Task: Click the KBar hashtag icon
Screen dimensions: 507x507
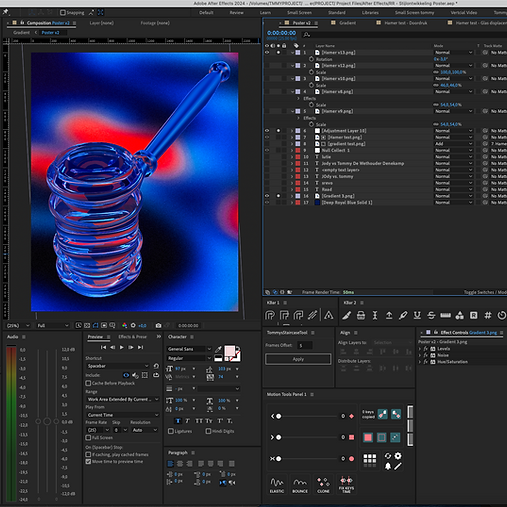Action: [488, 315]
